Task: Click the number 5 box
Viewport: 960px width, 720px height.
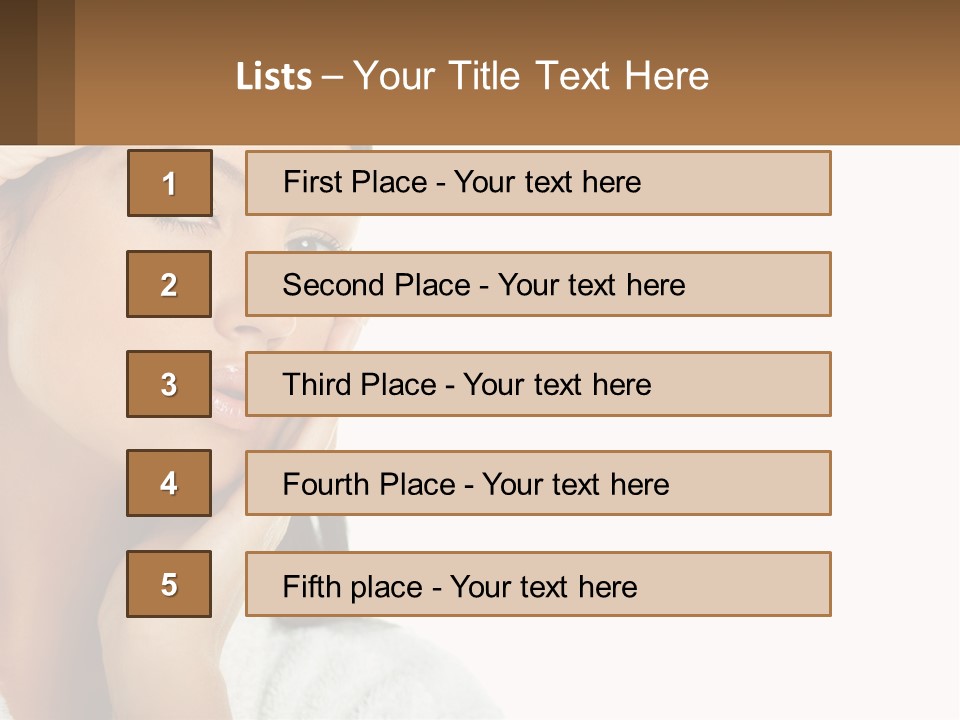Action: (x=169, y=584)
